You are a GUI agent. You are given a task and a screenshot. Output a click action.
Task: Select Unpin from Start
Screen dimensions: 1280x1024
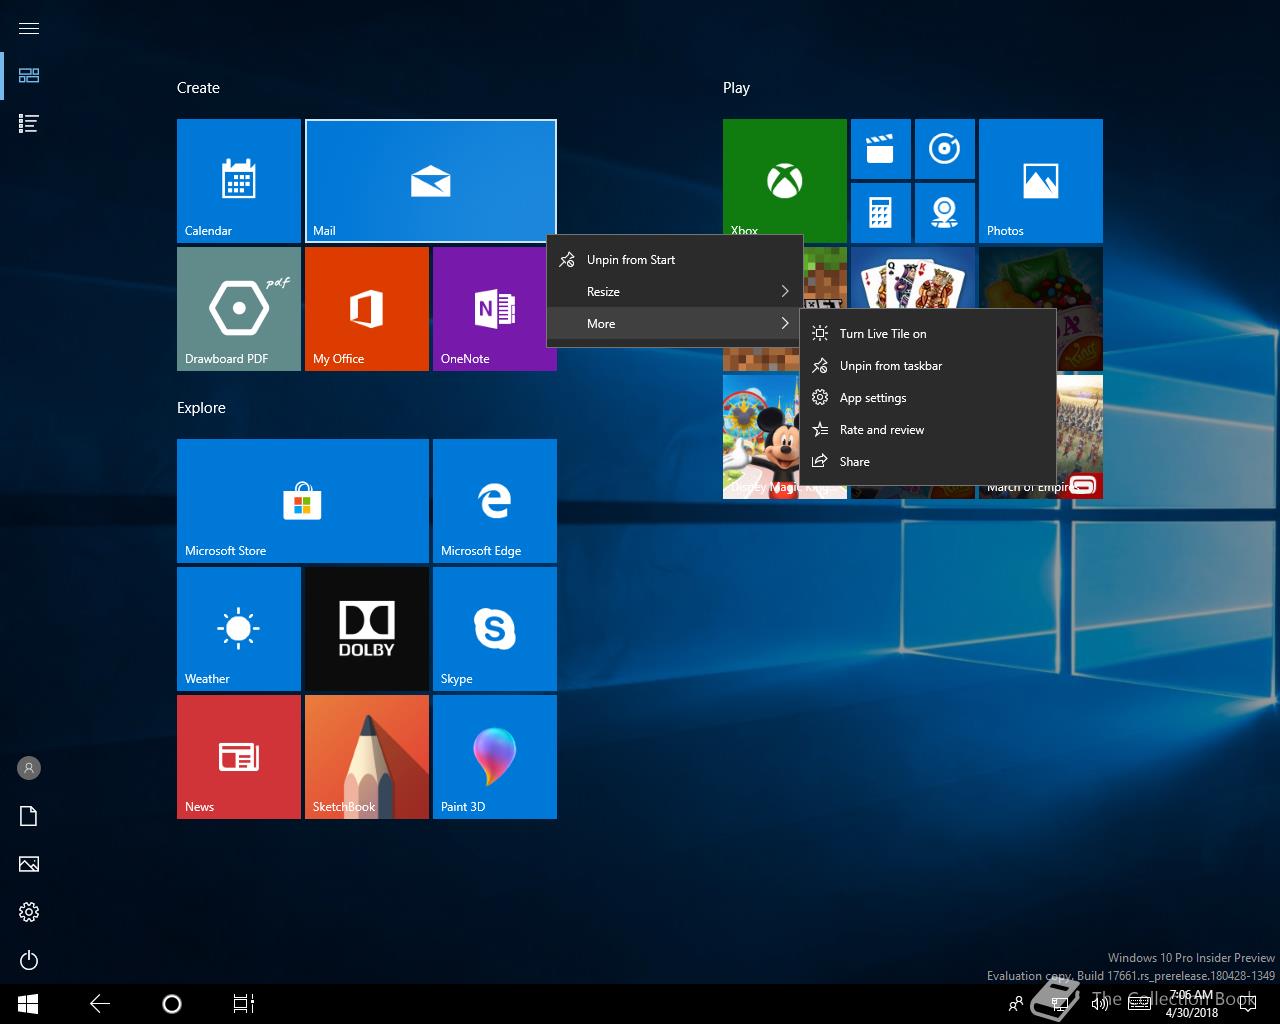click(x=675, y=260)
